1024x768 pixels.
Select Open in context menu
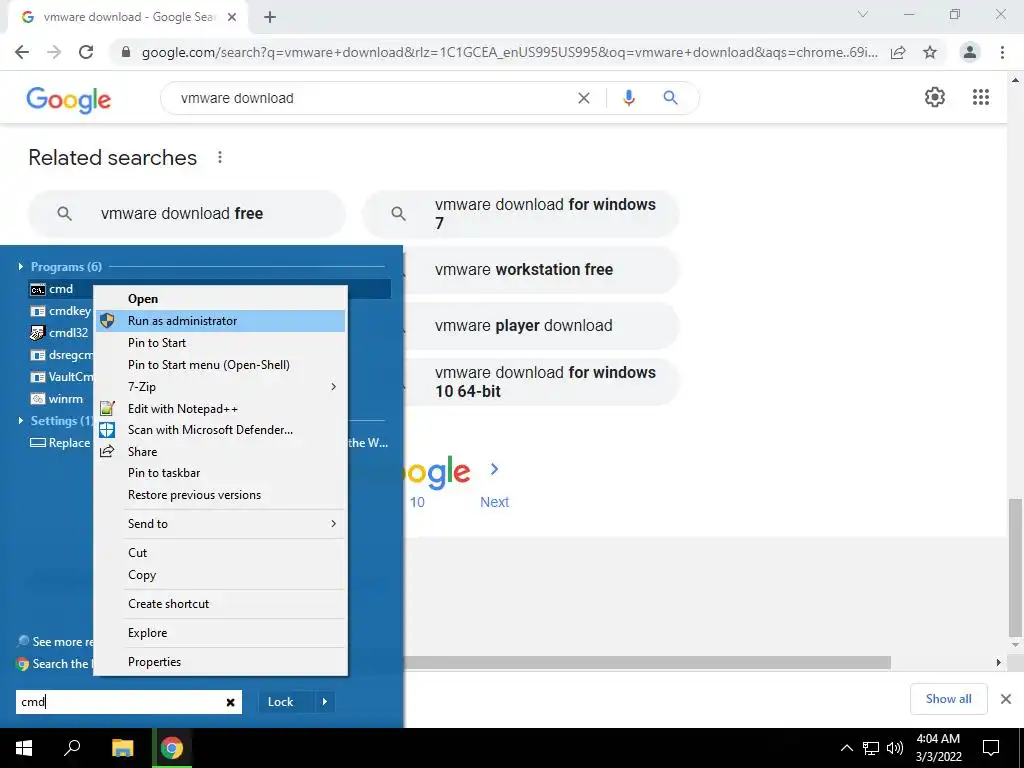221,298
